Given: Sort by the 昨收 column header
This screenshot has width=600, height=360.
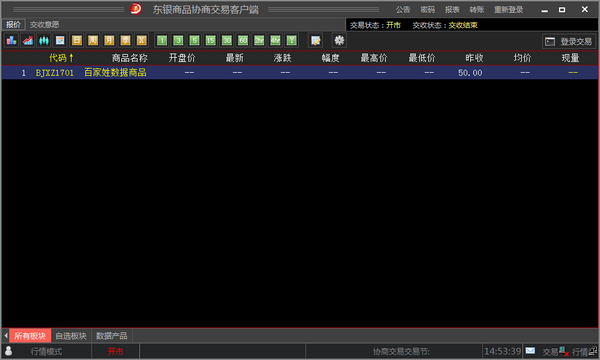Looking at the screenshot, I should click(x=474, y=58).
